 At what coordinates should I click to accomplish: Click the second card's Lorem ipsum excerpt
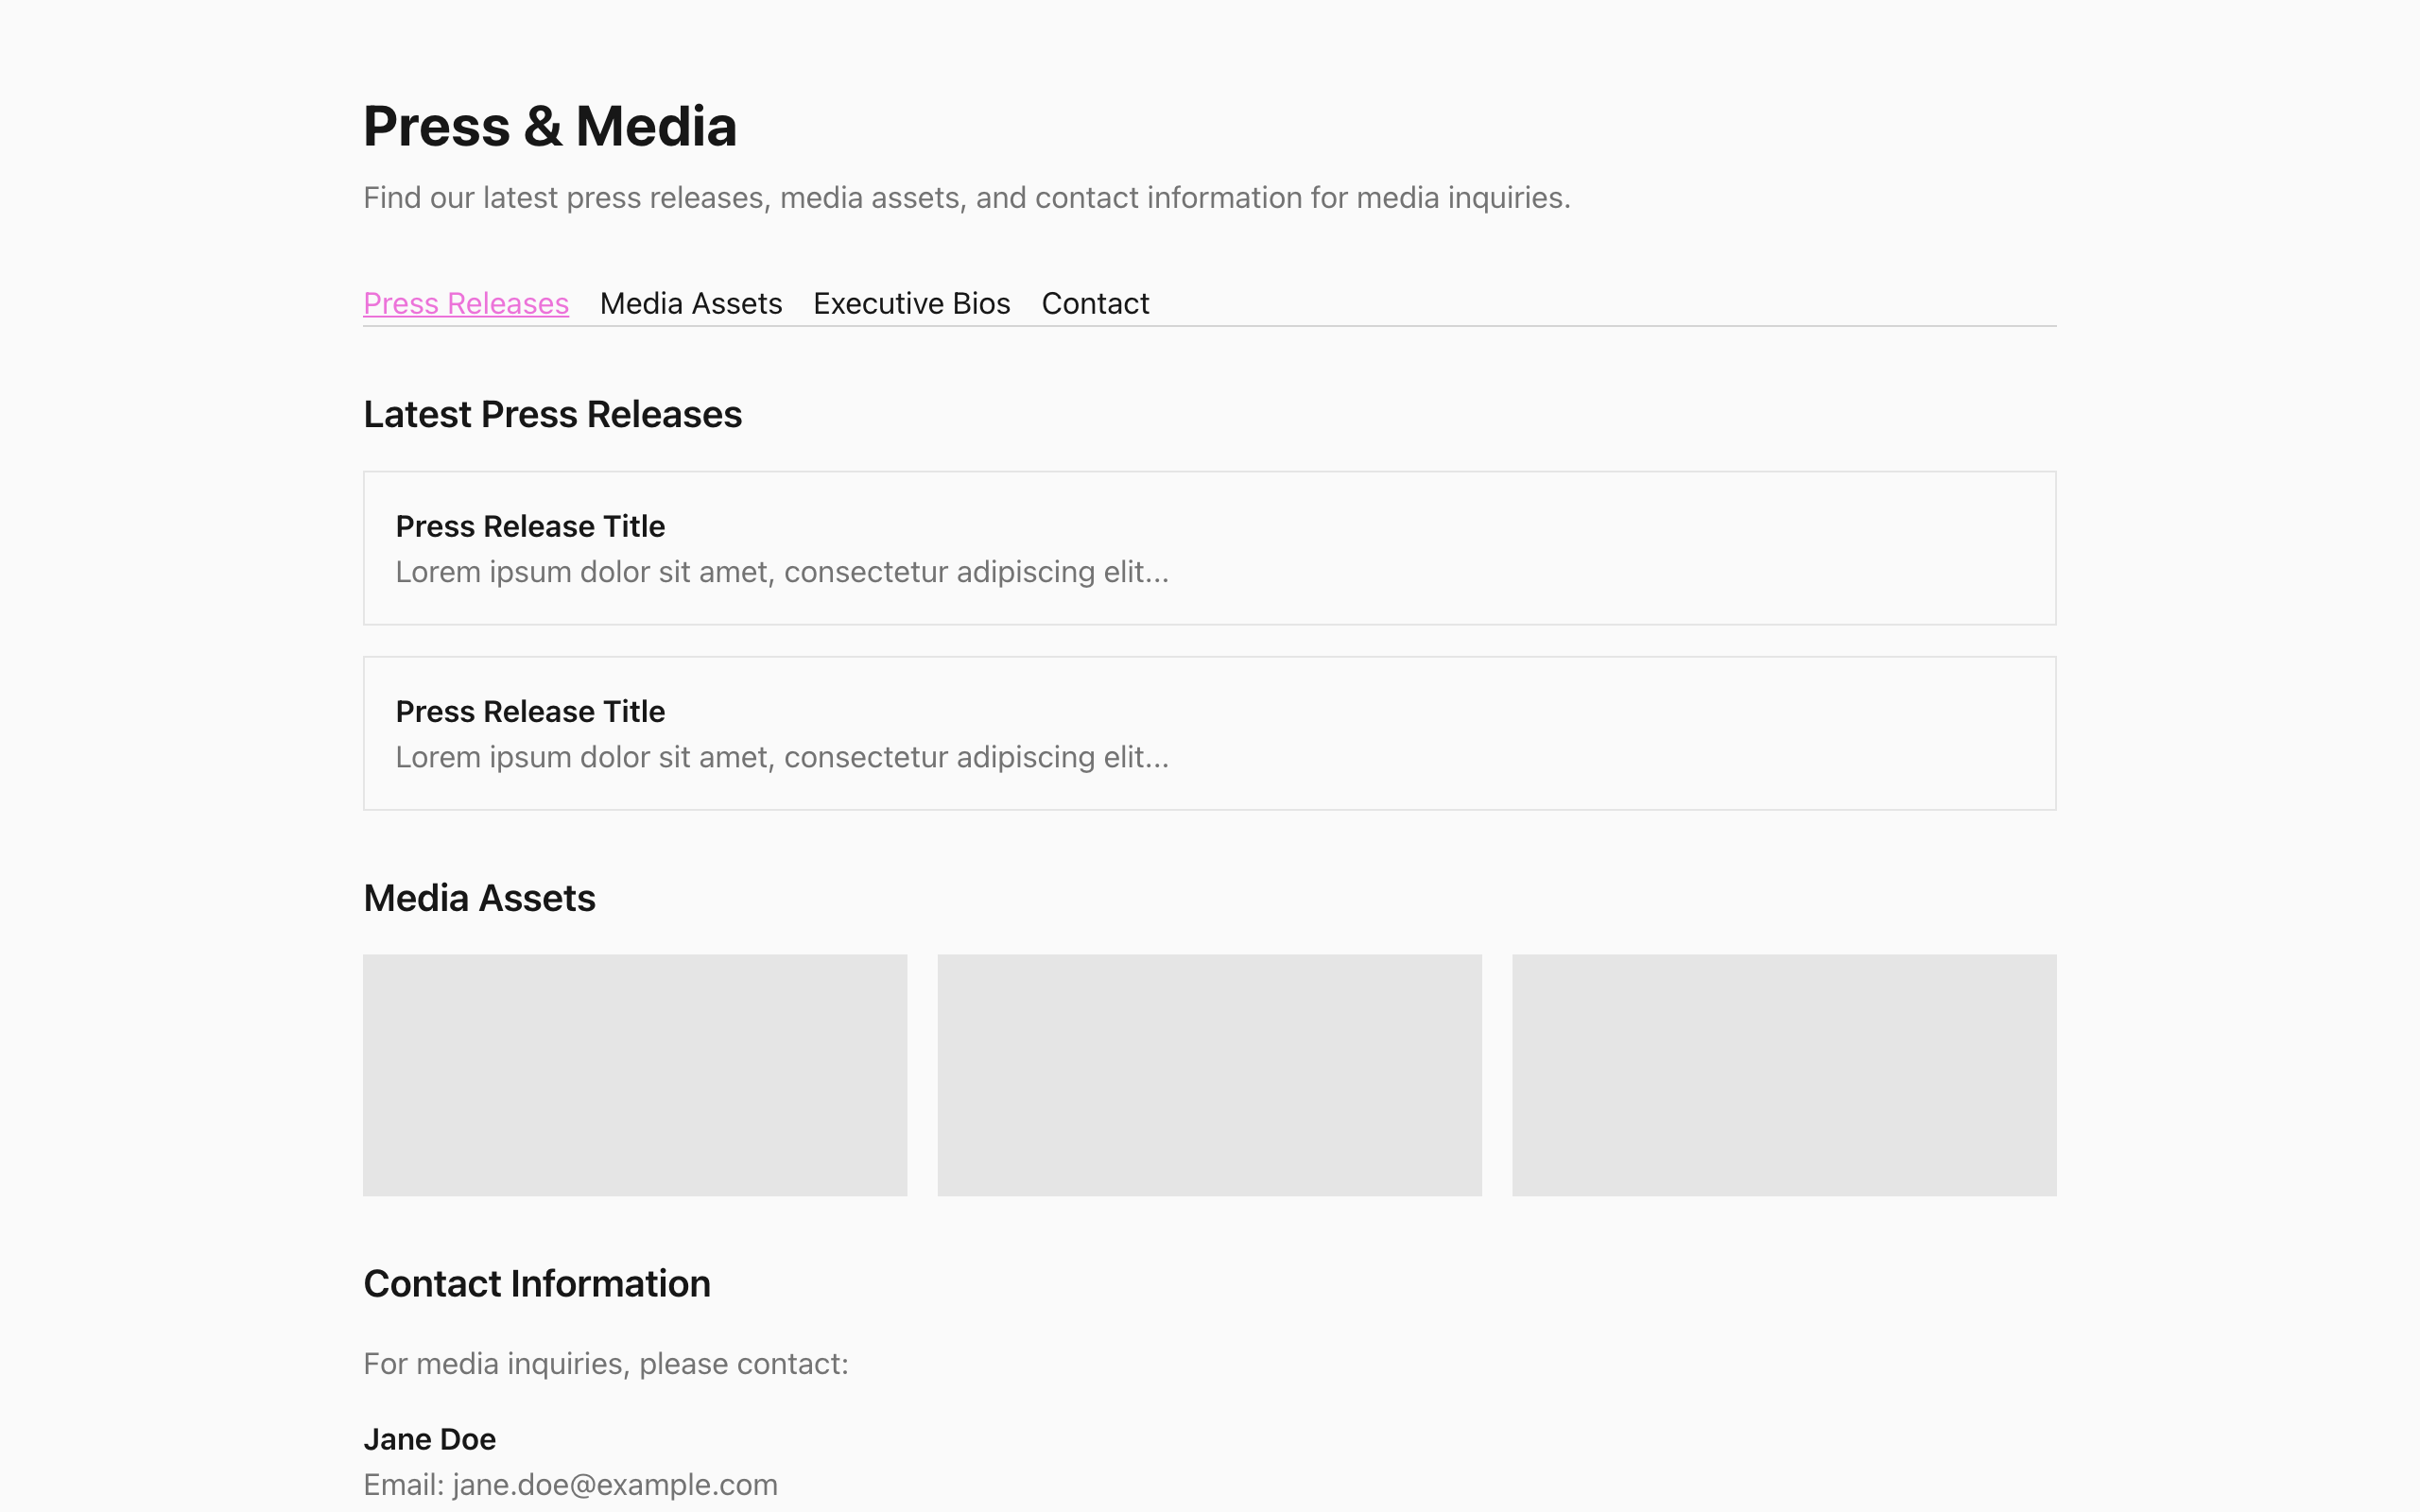pyautogui.click(x=782, y=756)
